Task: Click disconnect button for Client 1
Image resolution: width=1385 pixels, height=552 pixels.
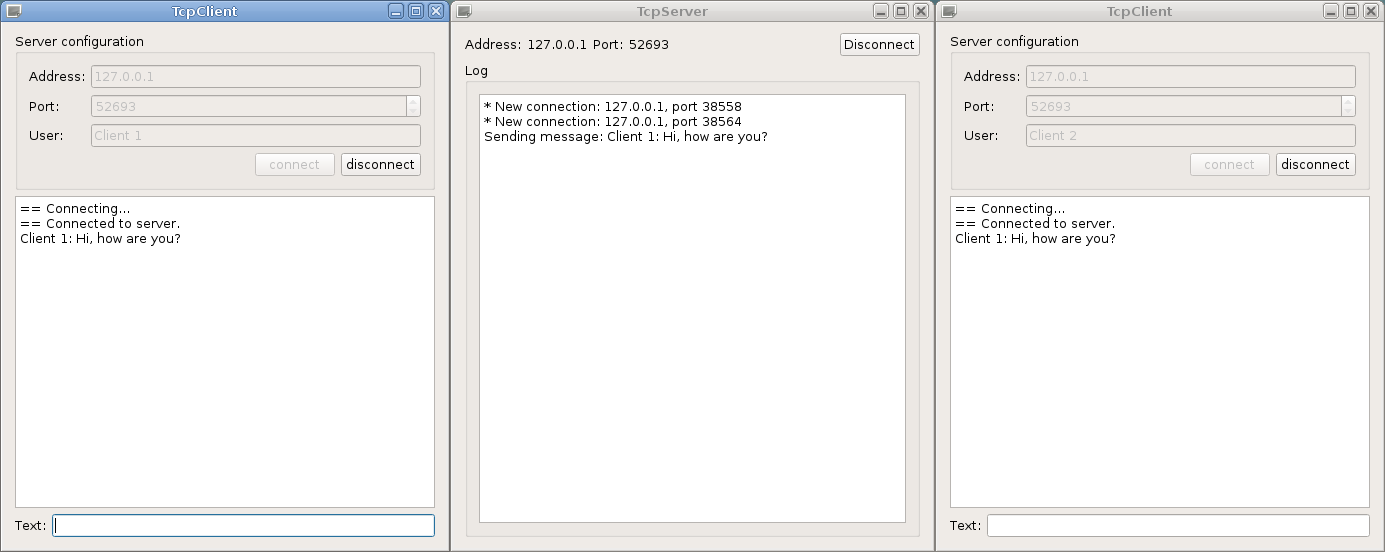Action: pos(381,164)
